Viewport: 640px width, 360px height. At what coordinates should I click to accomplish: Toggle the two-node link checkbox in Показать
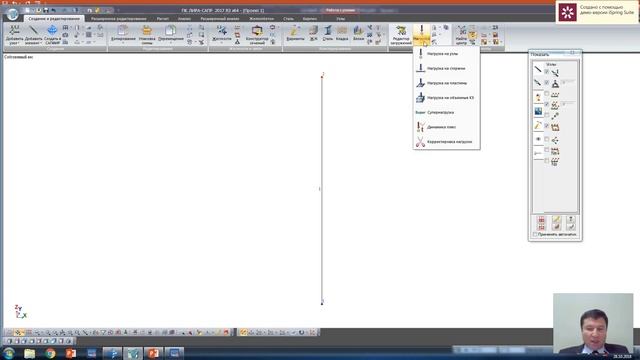coord(547,116)
